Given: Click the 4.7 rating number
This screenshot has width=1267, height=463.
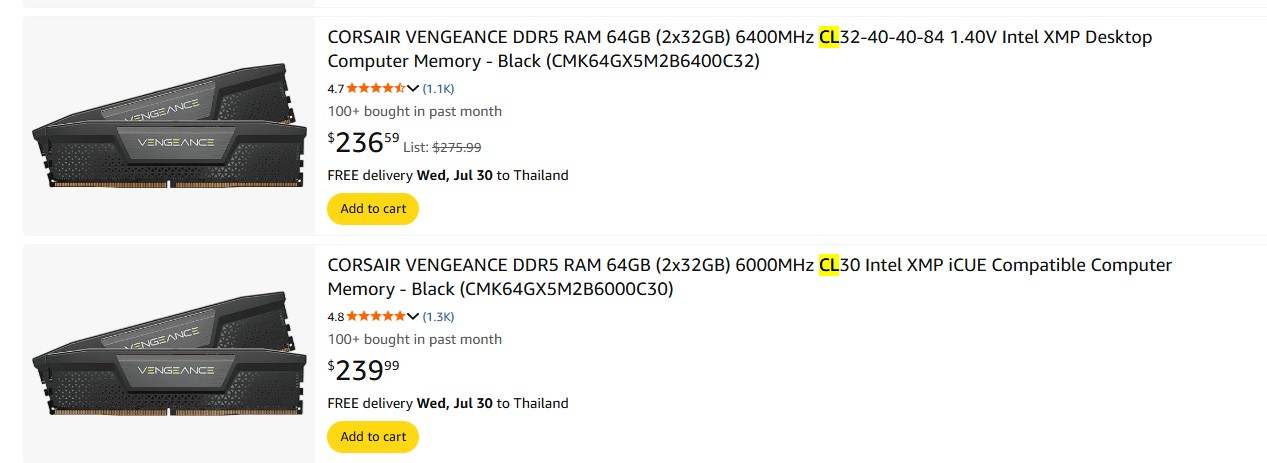Looking at the screenshot, I should (336, 88).
